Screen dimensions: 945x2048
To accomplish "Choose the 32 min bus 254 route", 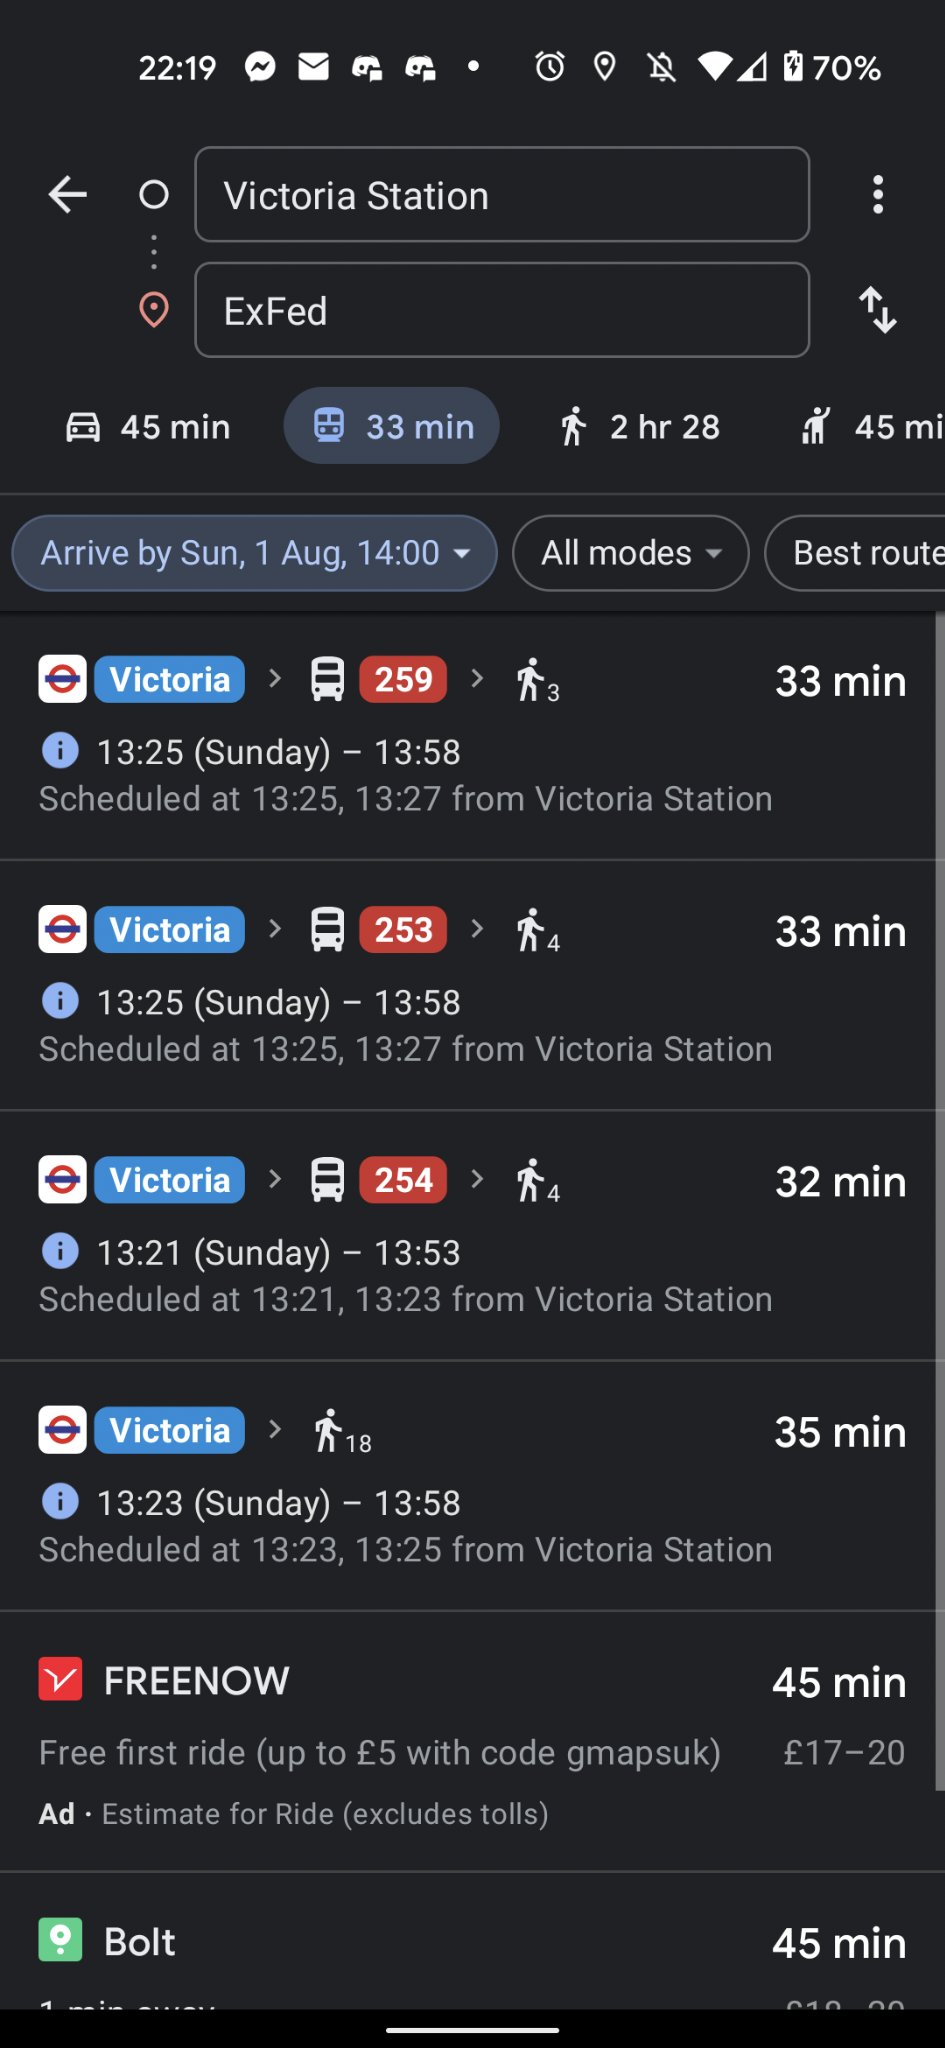I will pos(470,1235).
